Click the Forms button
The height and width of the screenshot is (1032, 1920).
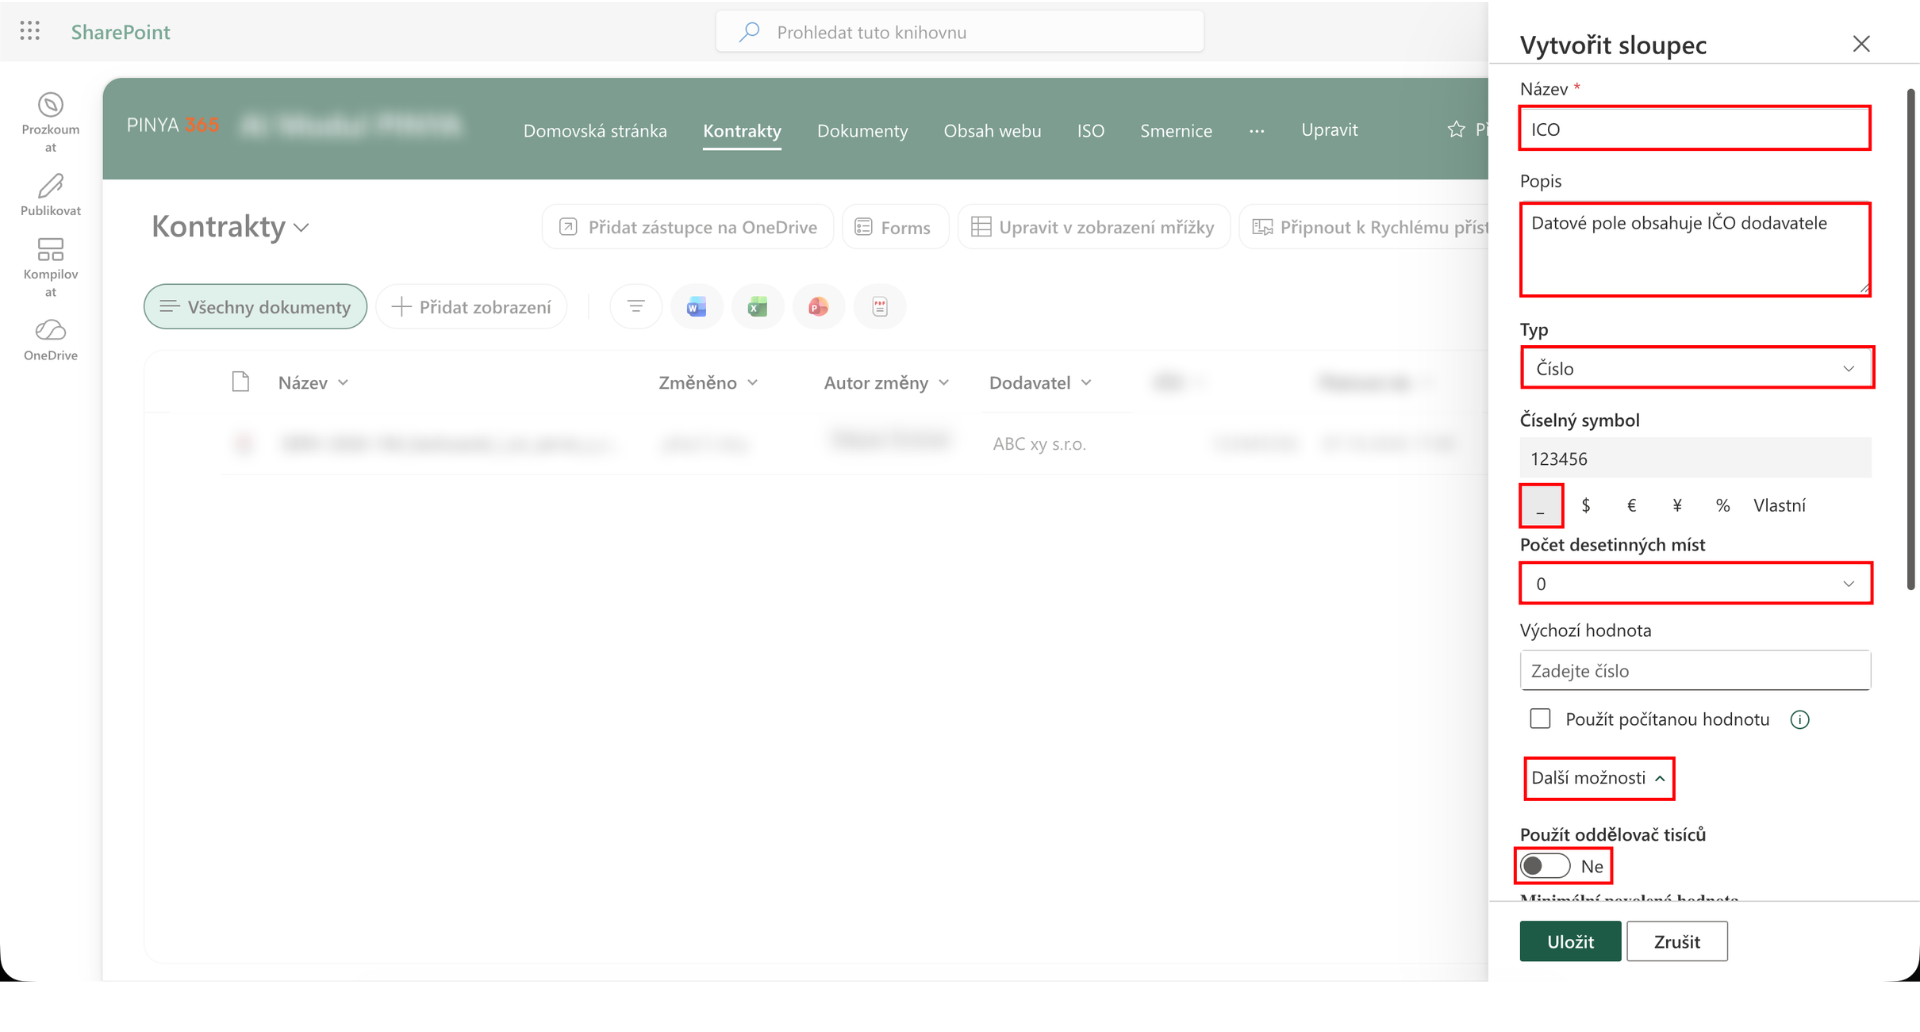(893, 227)
